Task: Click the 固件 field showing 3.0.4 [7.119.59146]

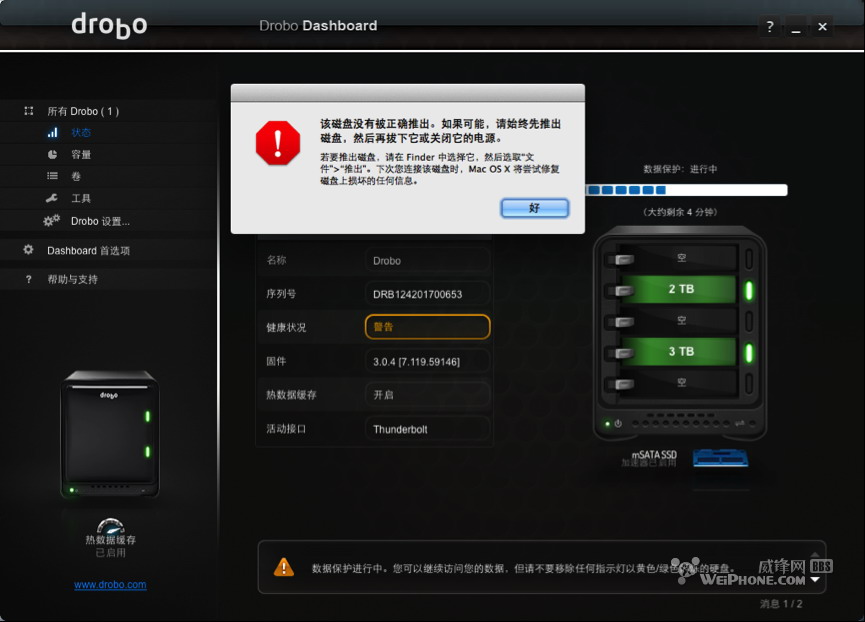Action: 428,362
